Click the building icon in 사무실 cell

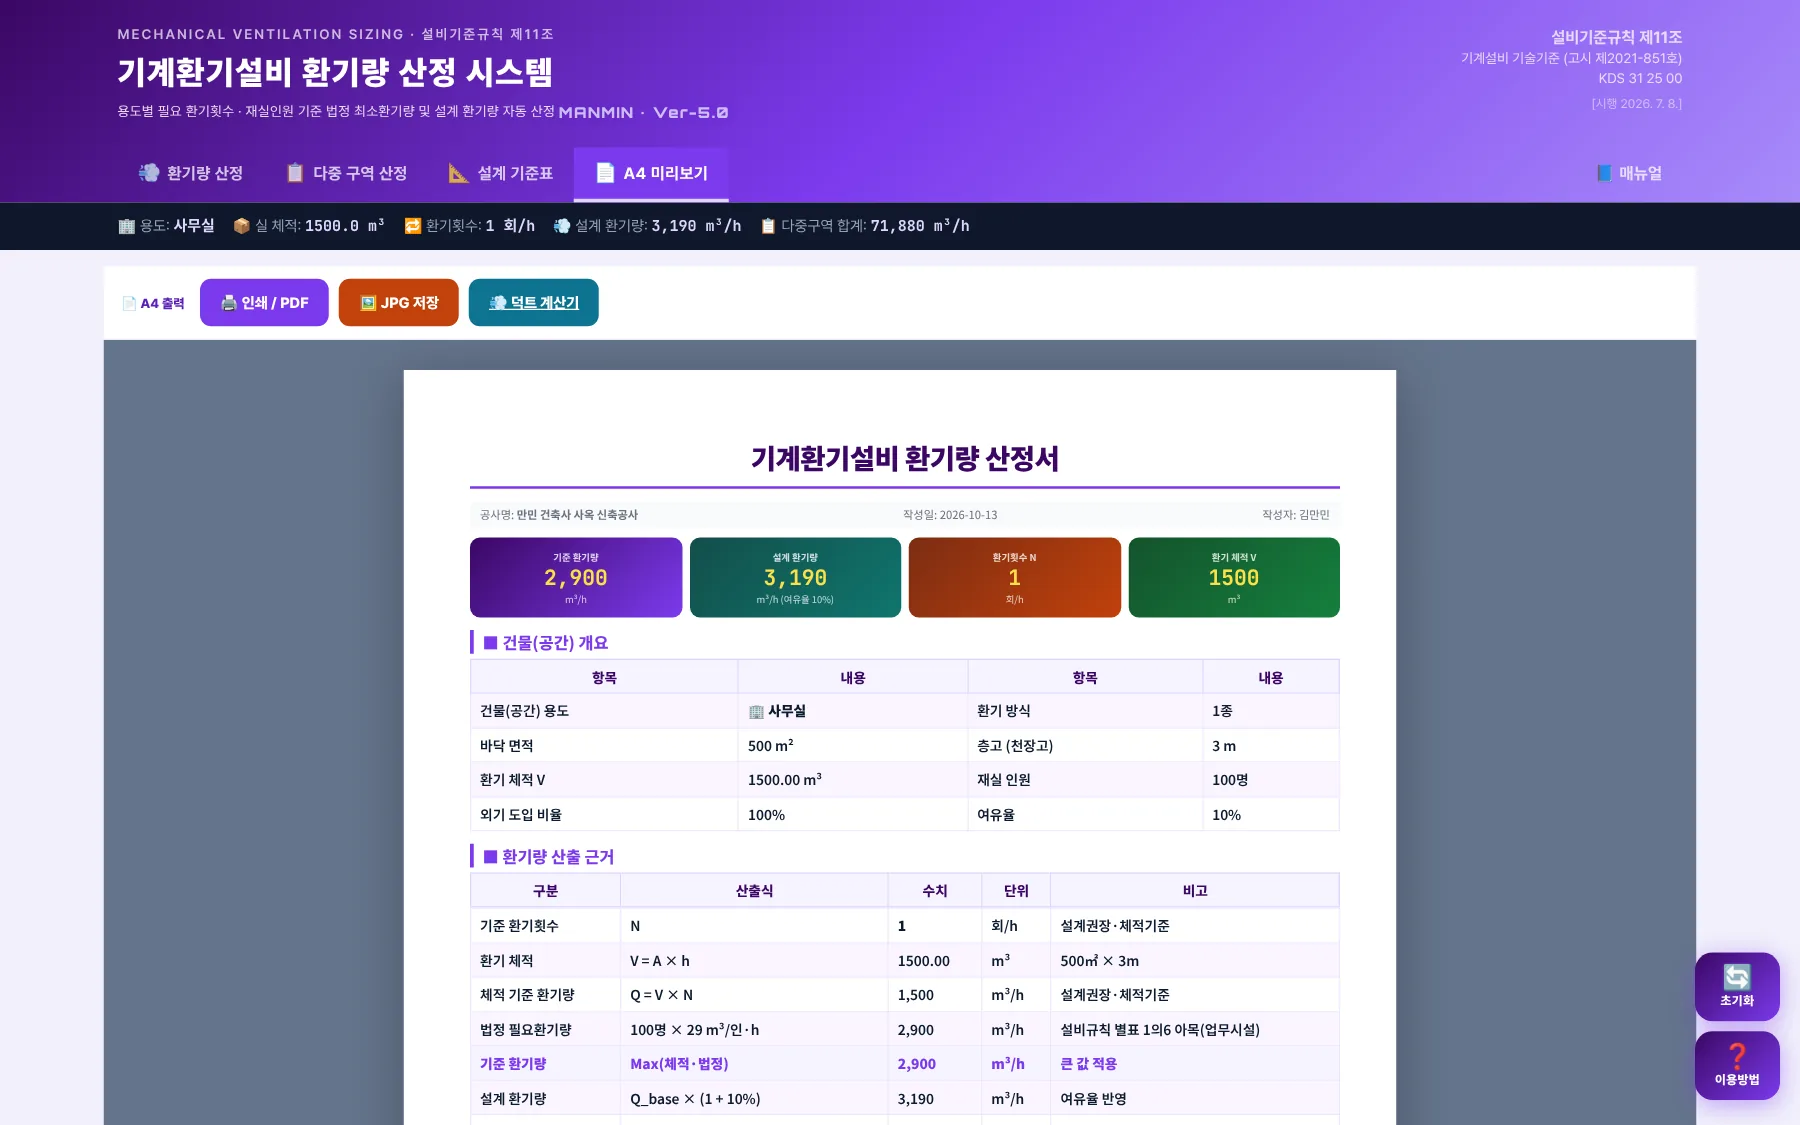coord(756,712)
